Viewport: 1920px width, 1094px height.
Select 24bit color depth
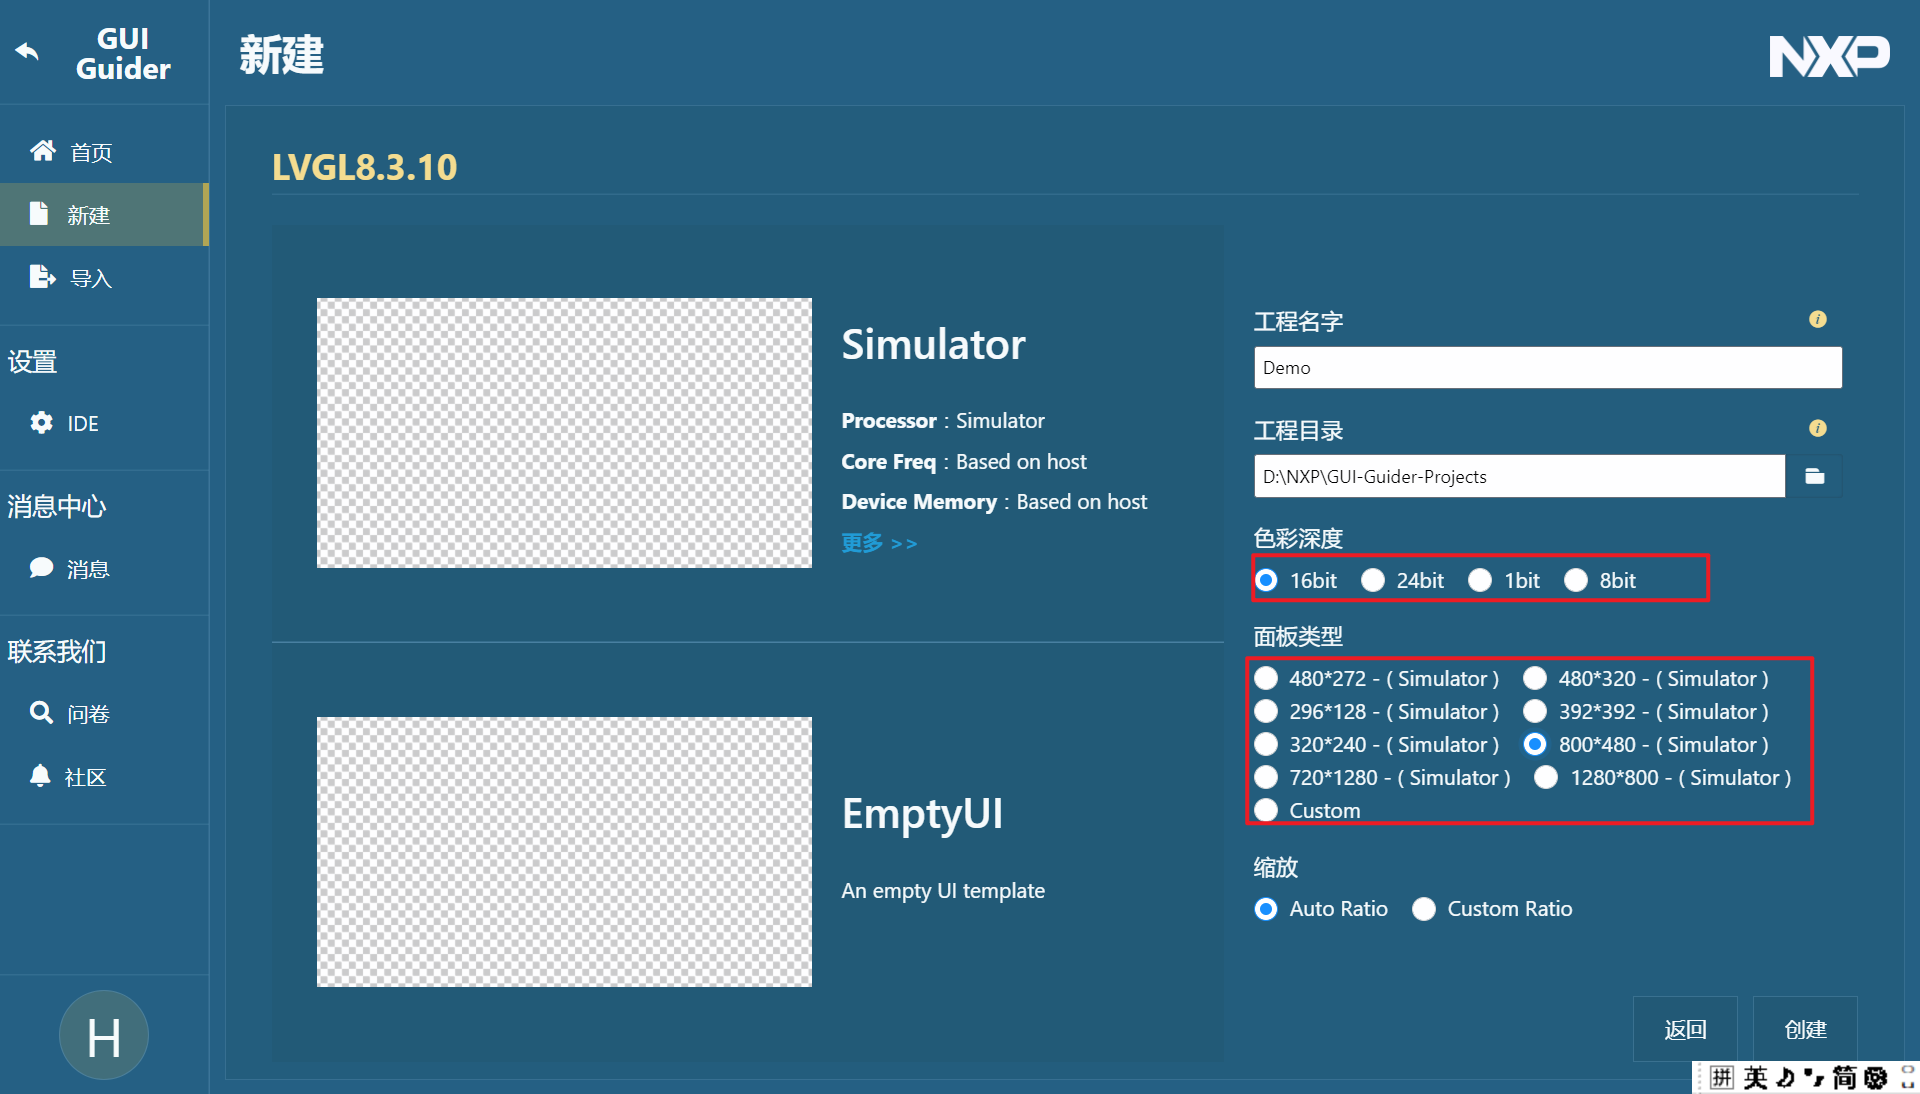(x=1374, y=580)
